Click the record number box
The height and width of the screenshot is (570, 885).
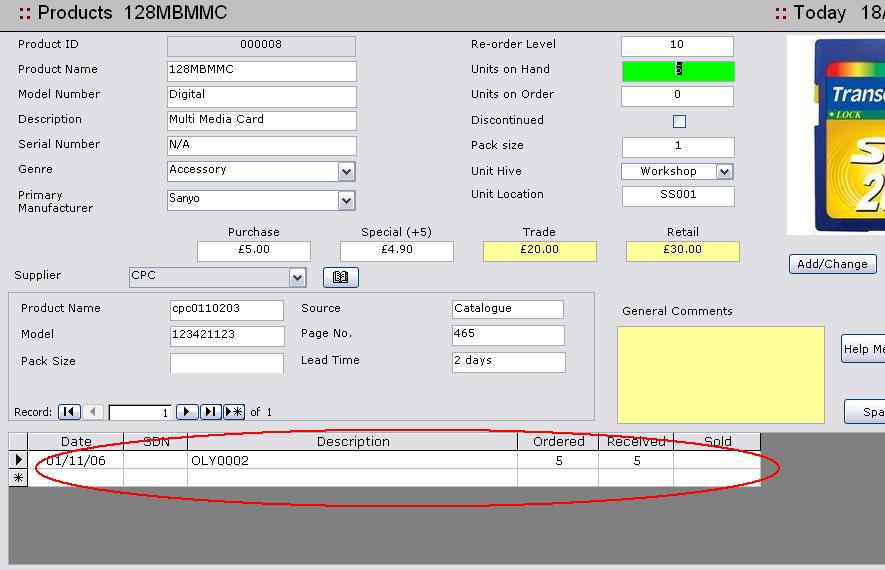[x=141, y=413]
